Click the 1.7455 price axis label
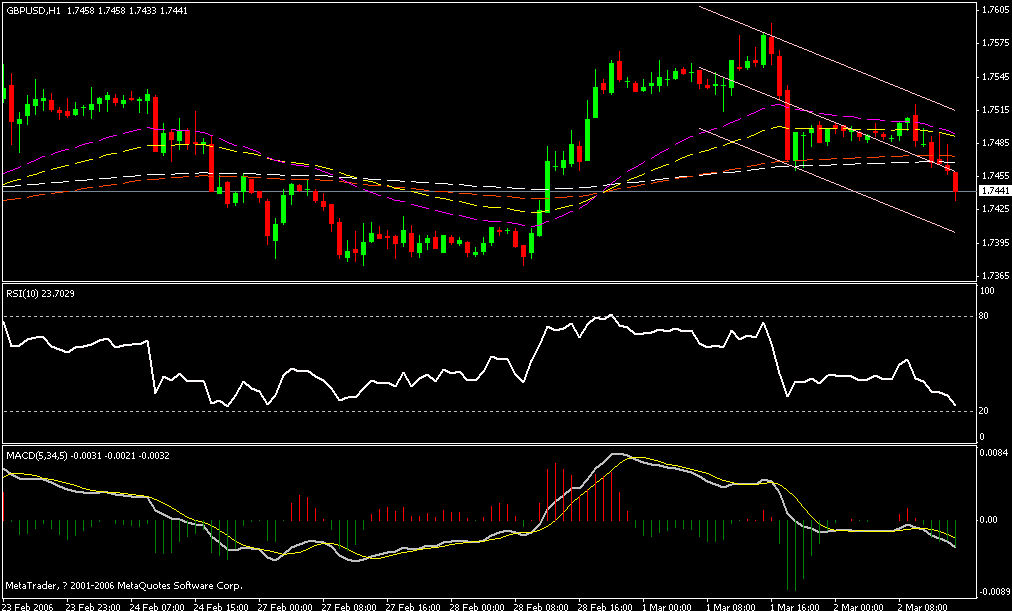 click(994, 175)
